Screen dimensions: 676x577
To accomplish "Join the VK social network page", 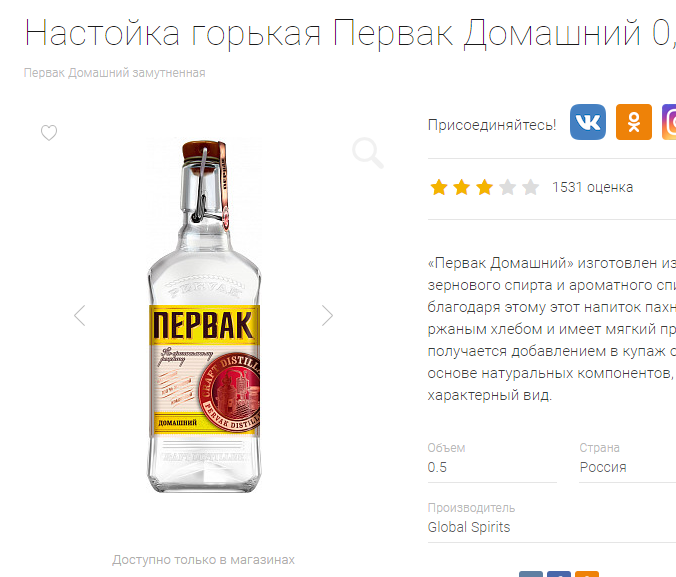I will click(588, 122).
